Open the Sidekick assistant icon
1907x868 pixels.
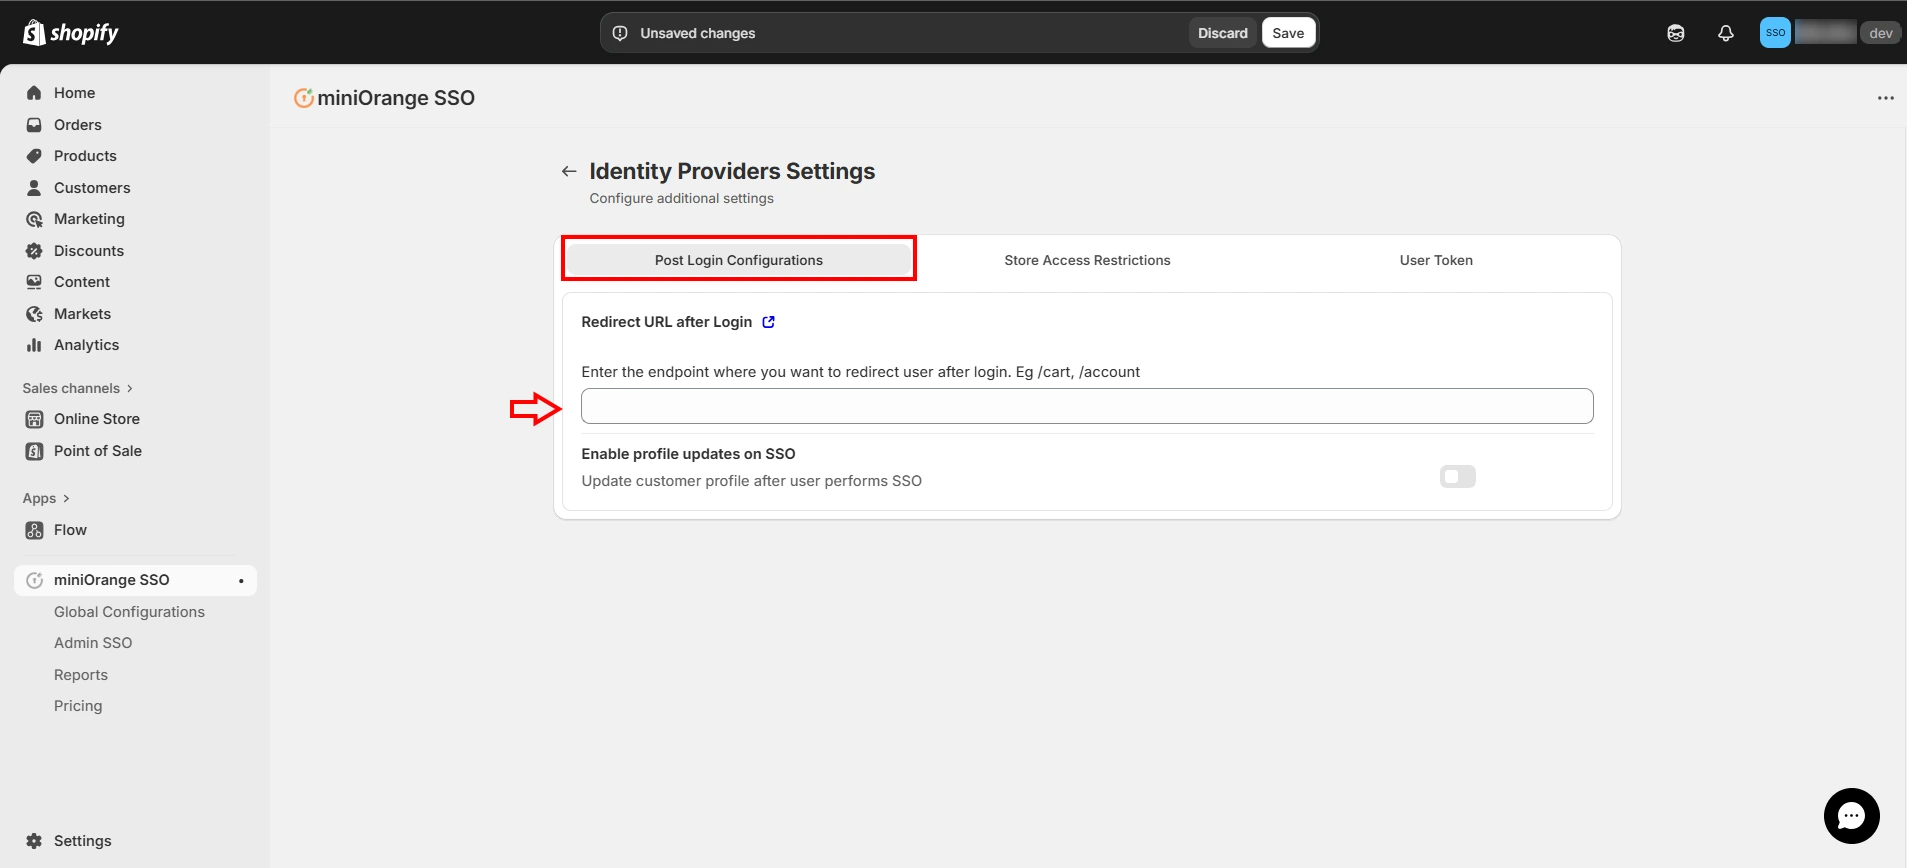(1676, 33)
